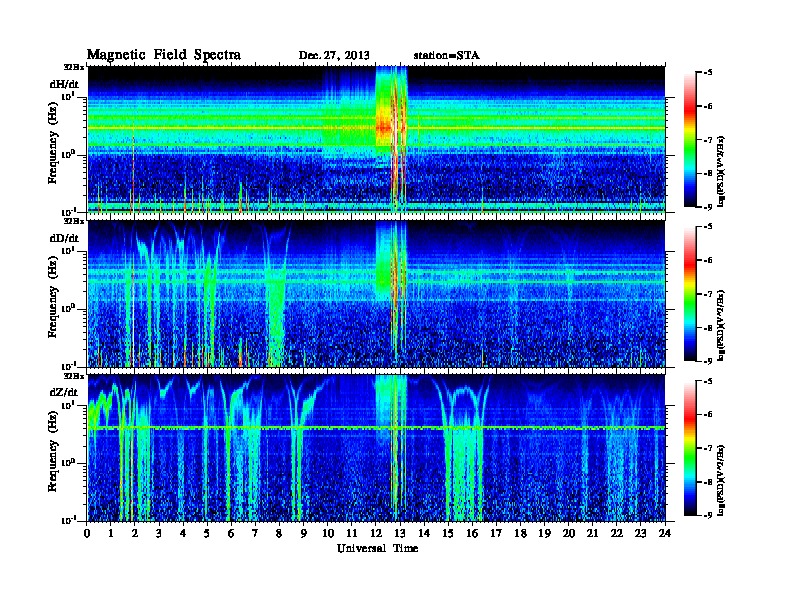Select the "dZ/dt" panel label
Image resolution: width=792 pixels, height=612 pixels.
click(x=64, y=392)
